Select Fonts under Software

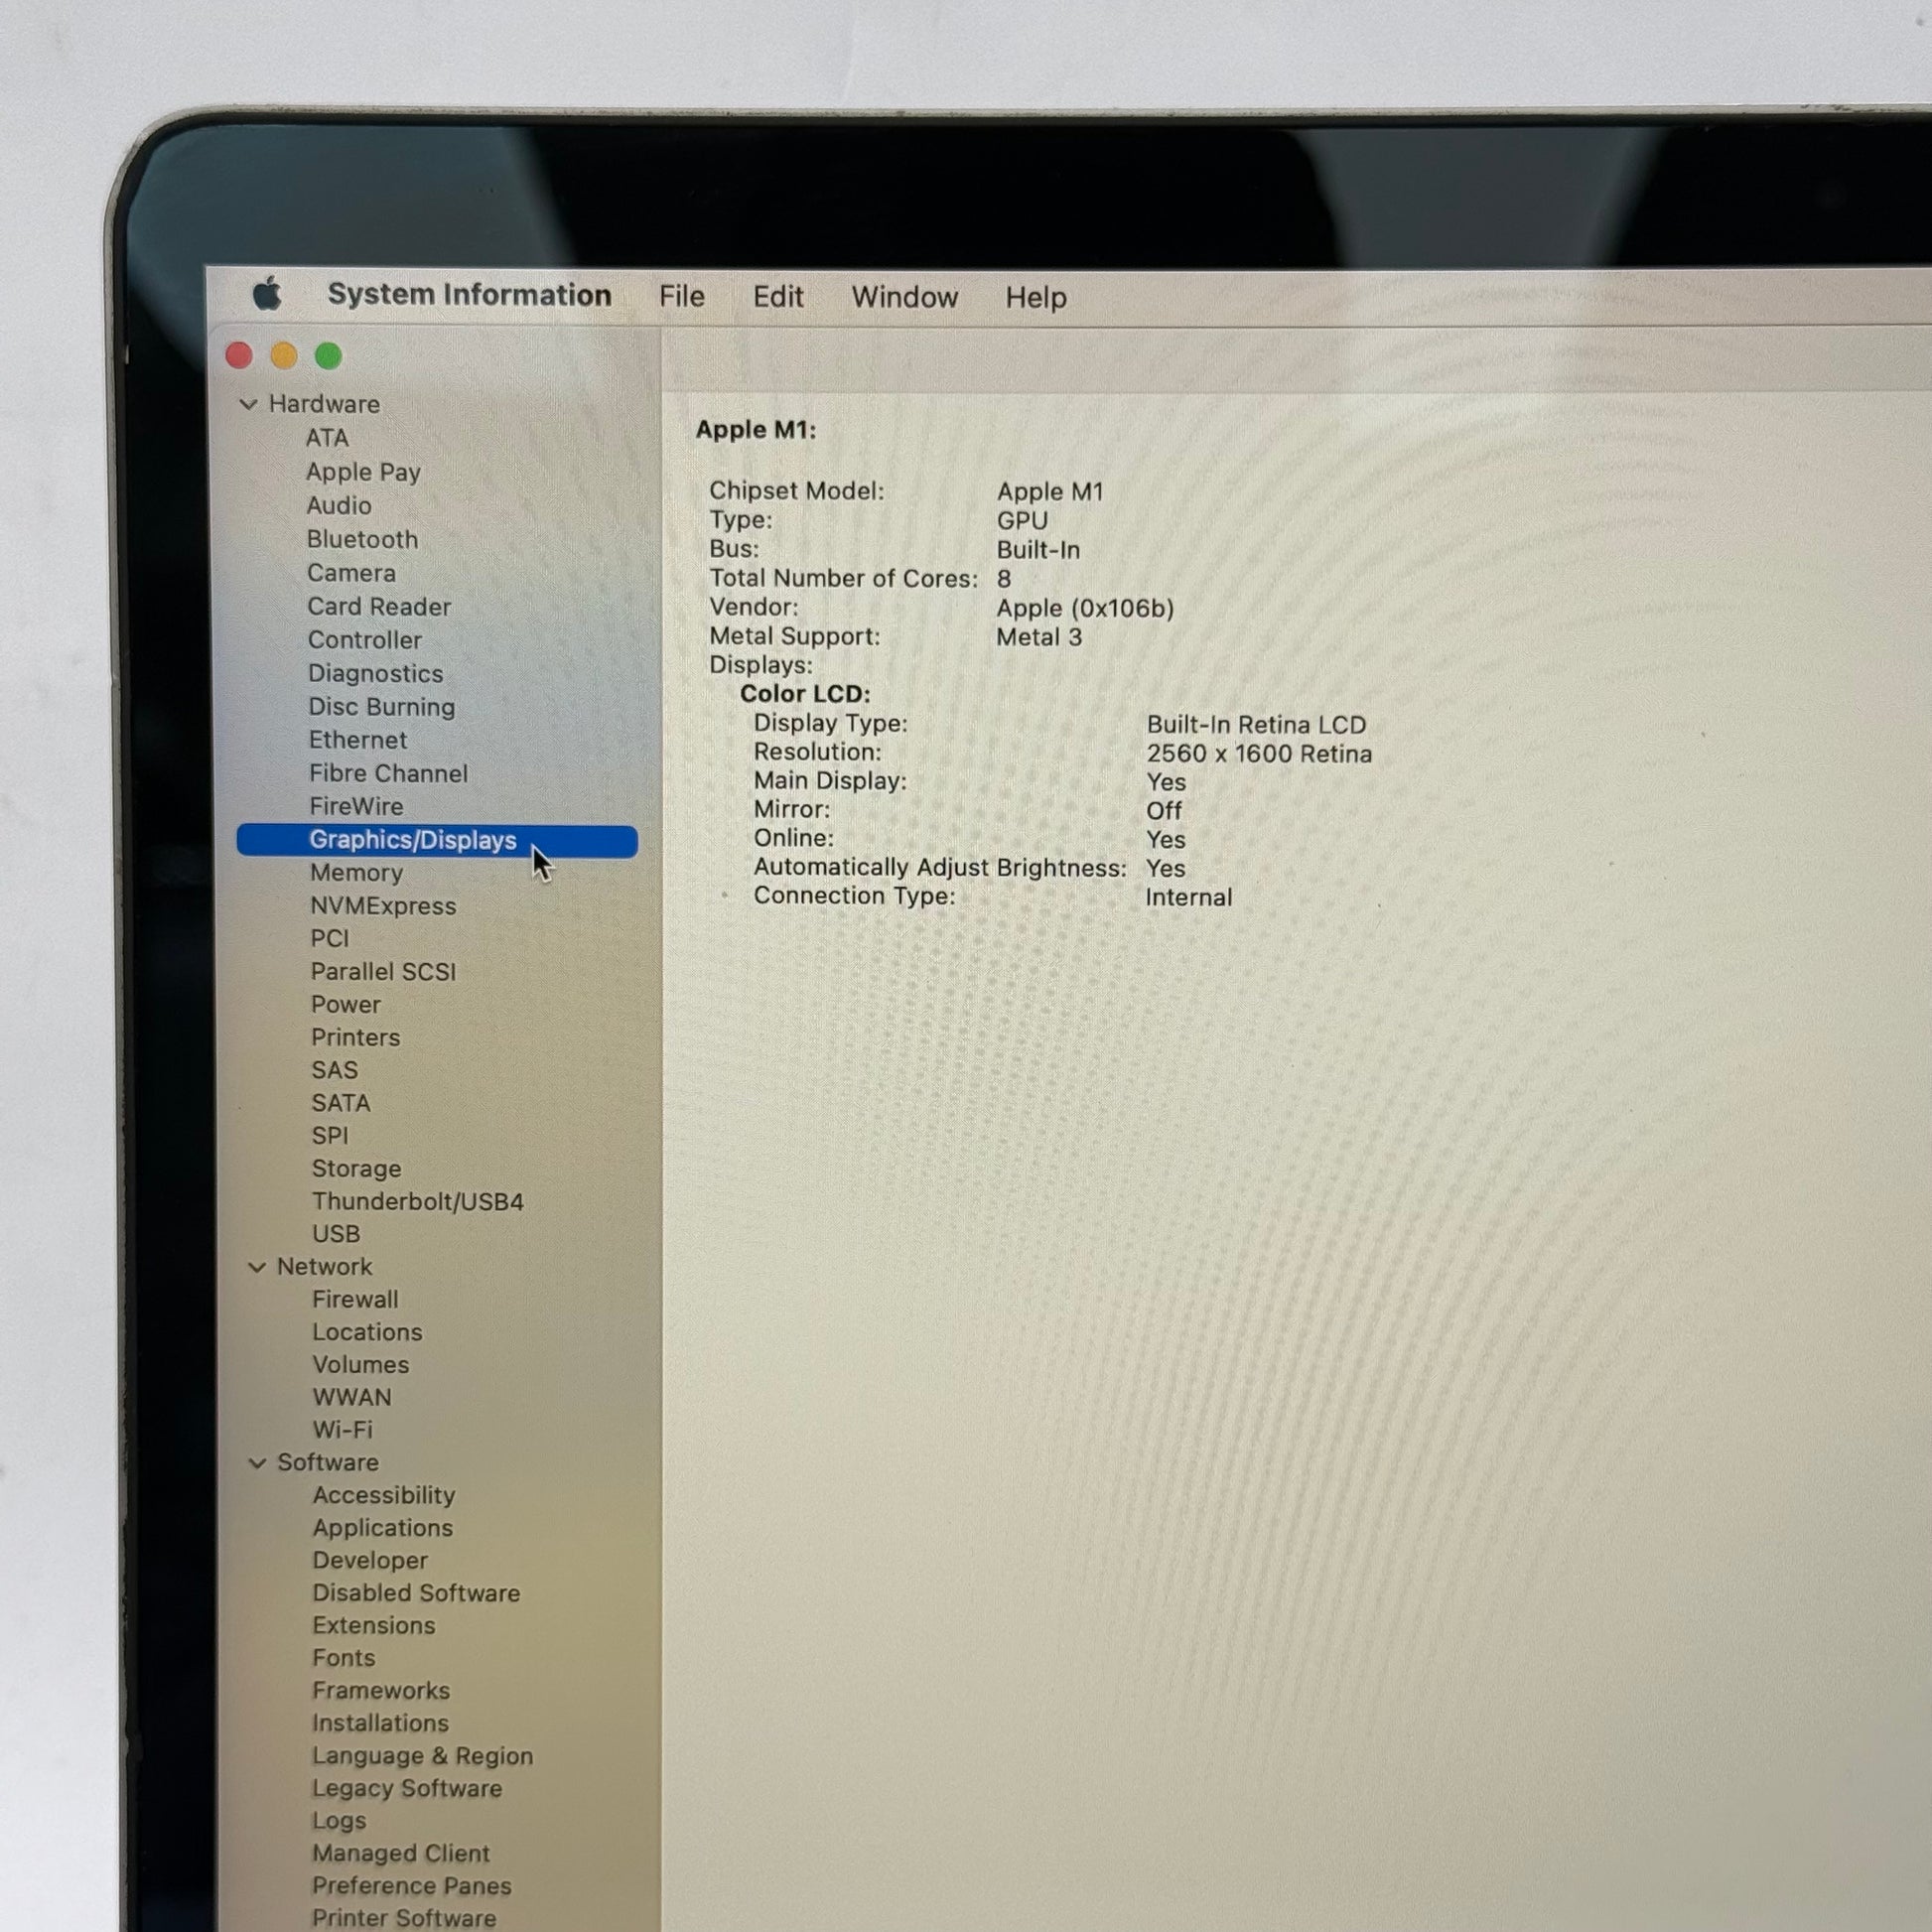pos(343,1659)
